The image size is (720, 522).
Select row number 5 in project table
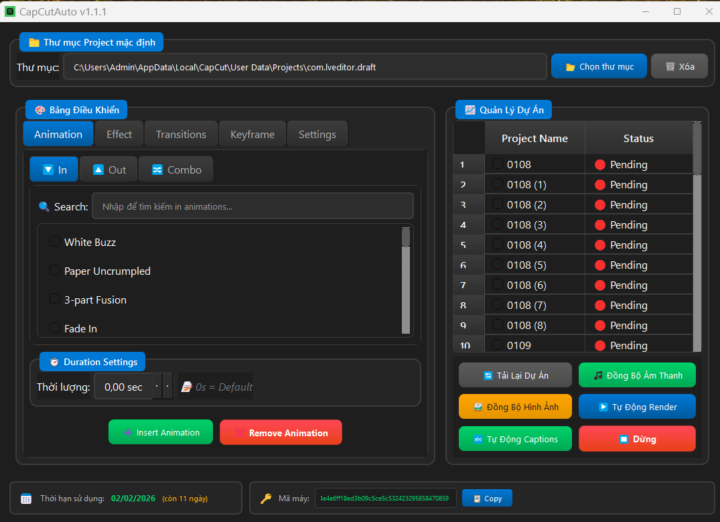click(469, 245)
